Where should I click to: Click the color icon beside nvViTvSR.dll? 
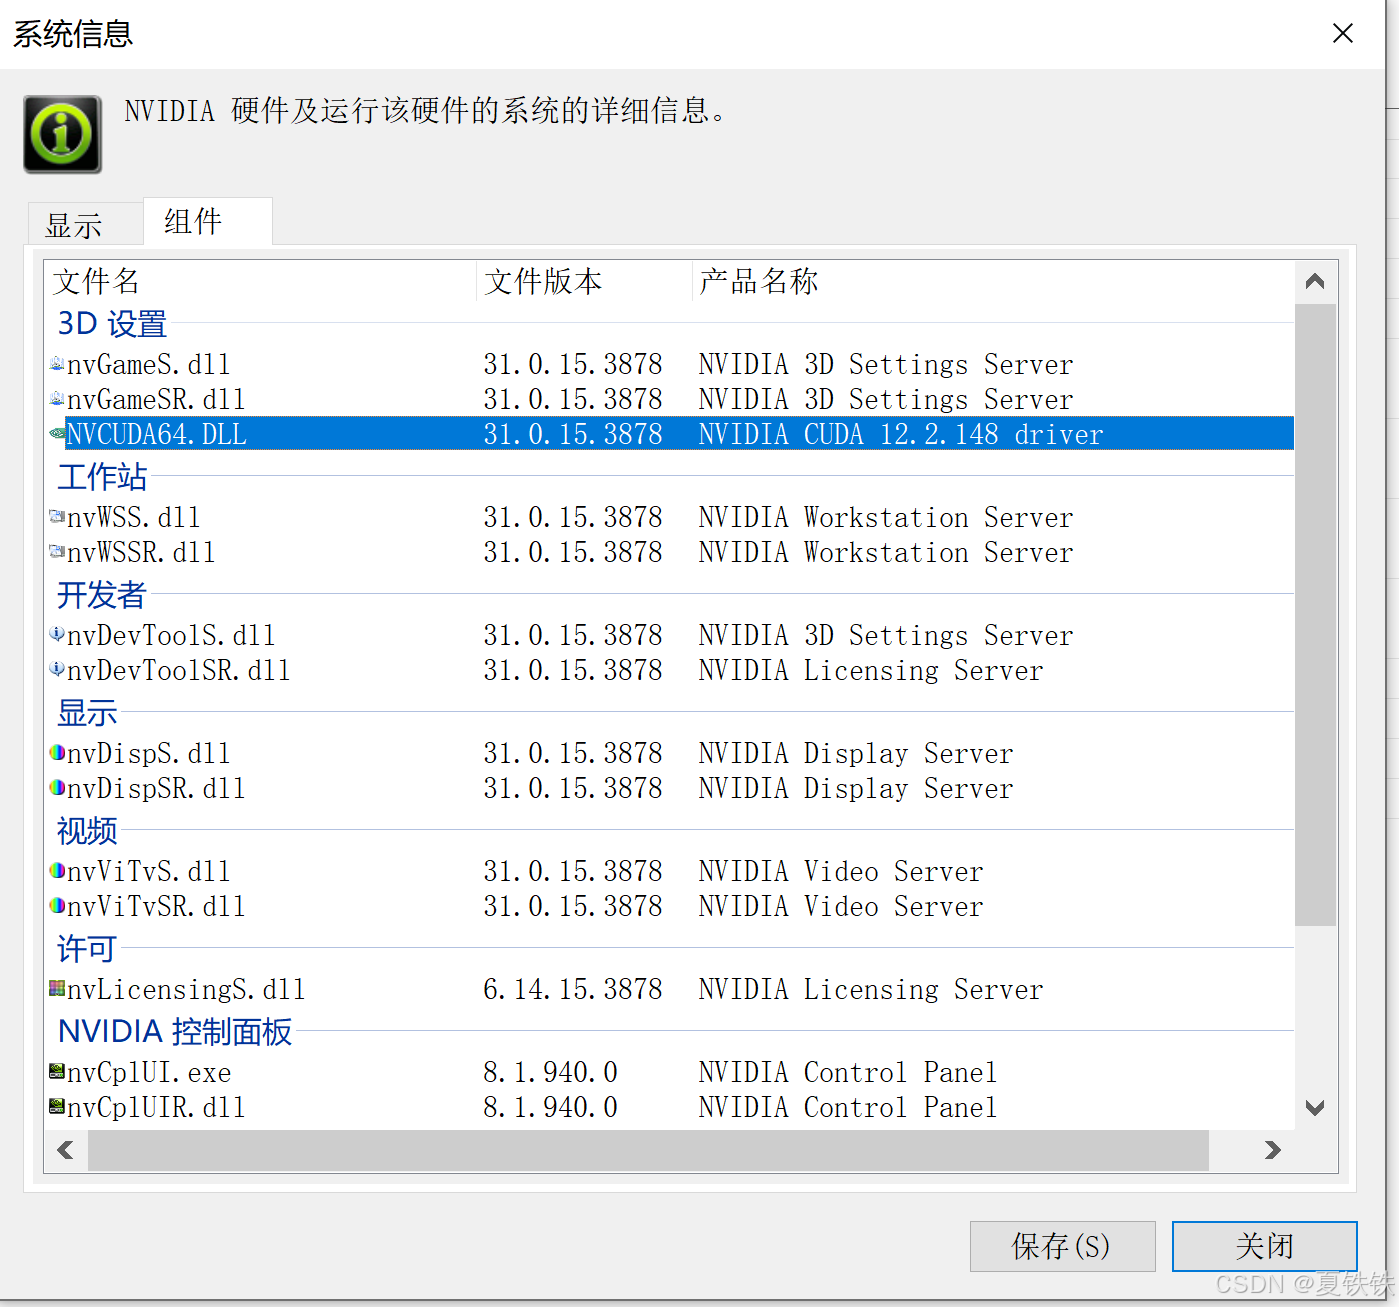tap(57, 906)
